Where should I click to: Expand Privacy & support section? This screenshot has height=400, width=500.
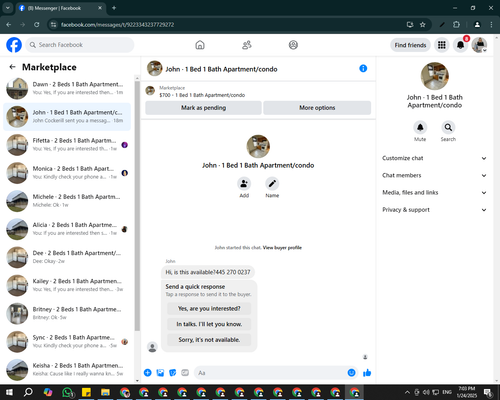coord(434,210)
